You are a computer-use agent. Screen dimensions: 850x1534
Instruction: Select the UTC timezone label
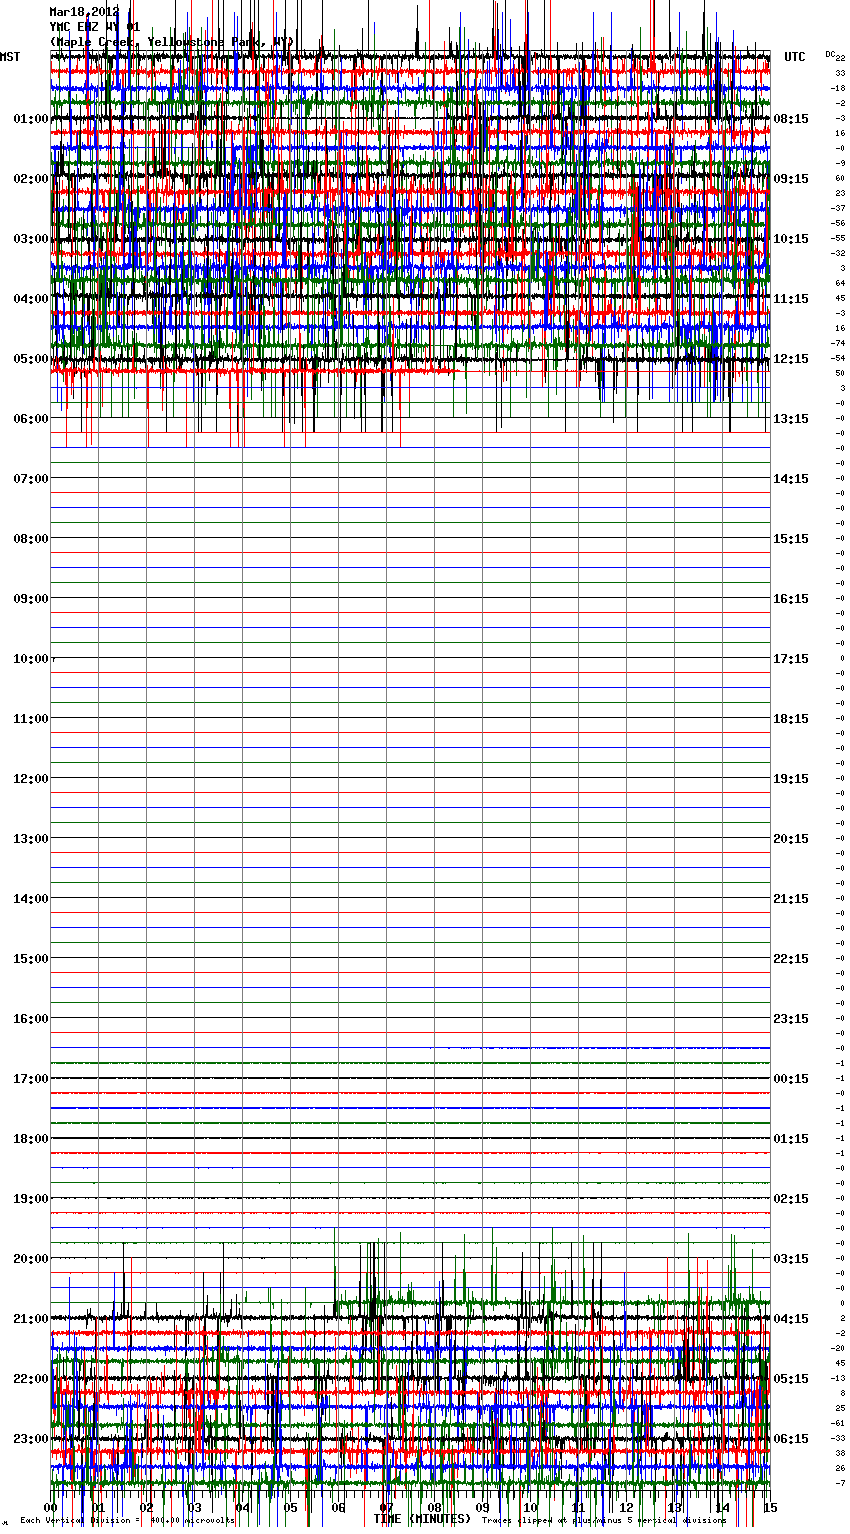795,57
